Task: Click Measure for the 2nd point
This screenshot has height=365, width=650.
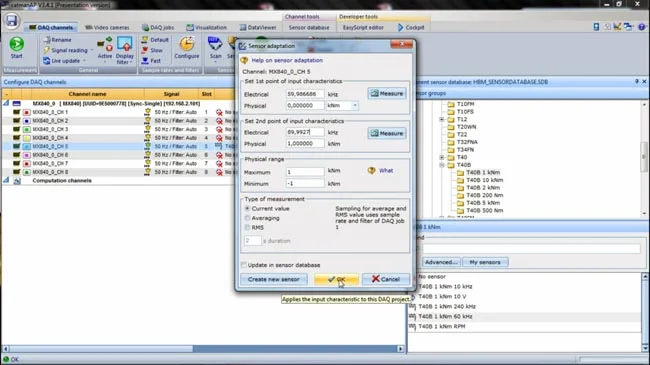Action: tap(387, 133)
